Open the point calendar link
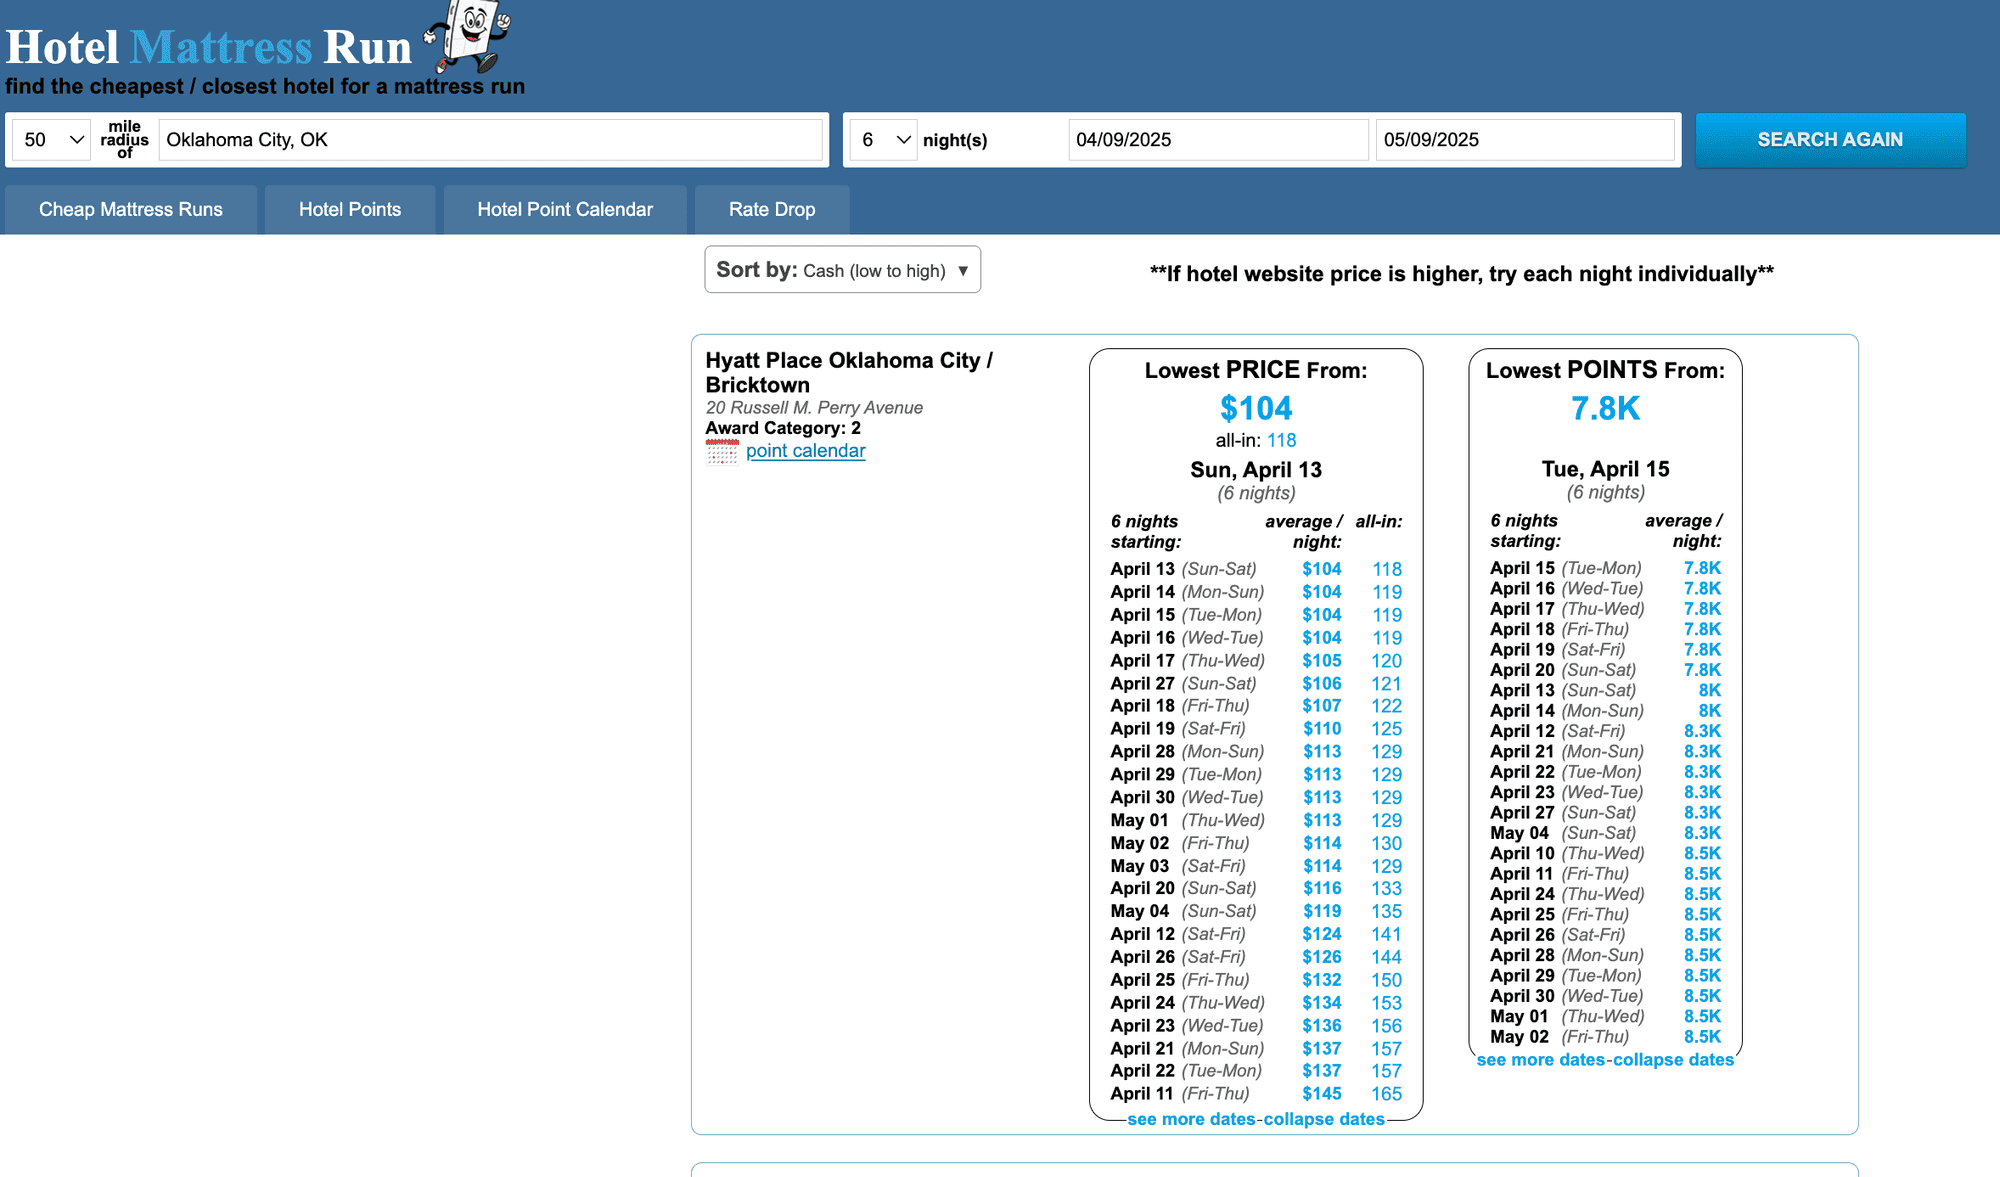2000x1177 pixels. click(x=805, y=451)
